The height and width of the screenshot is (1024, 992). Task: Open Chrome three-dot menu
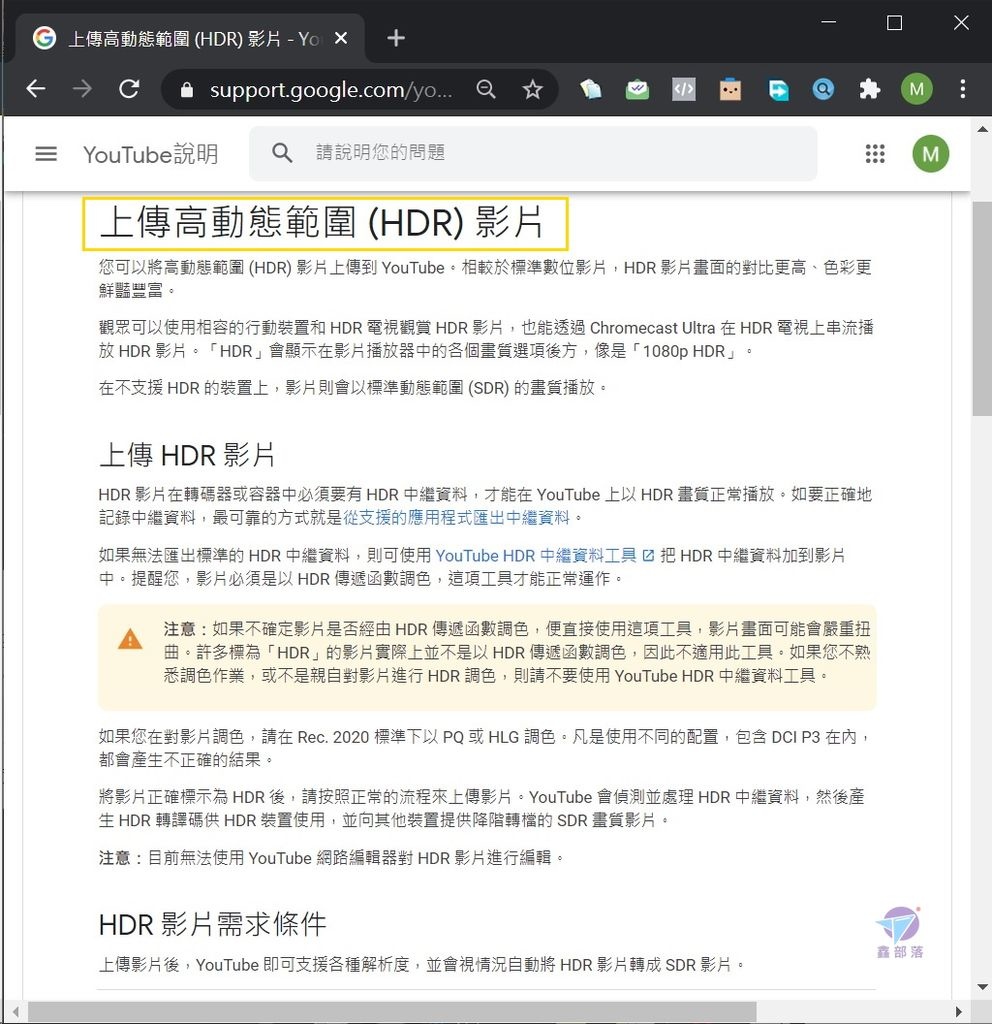(x=963, y=89)
